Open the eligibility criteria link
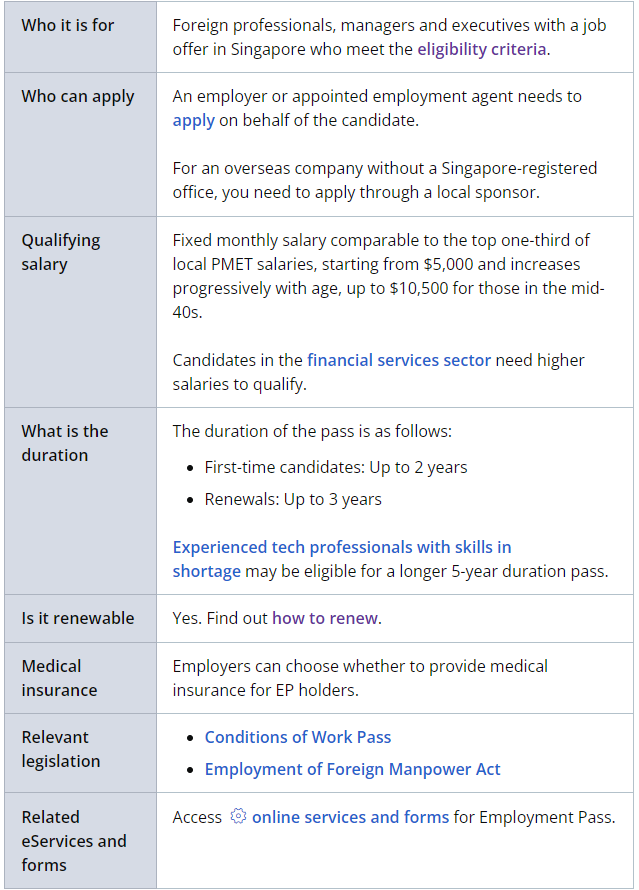 [x=482, y=49]
